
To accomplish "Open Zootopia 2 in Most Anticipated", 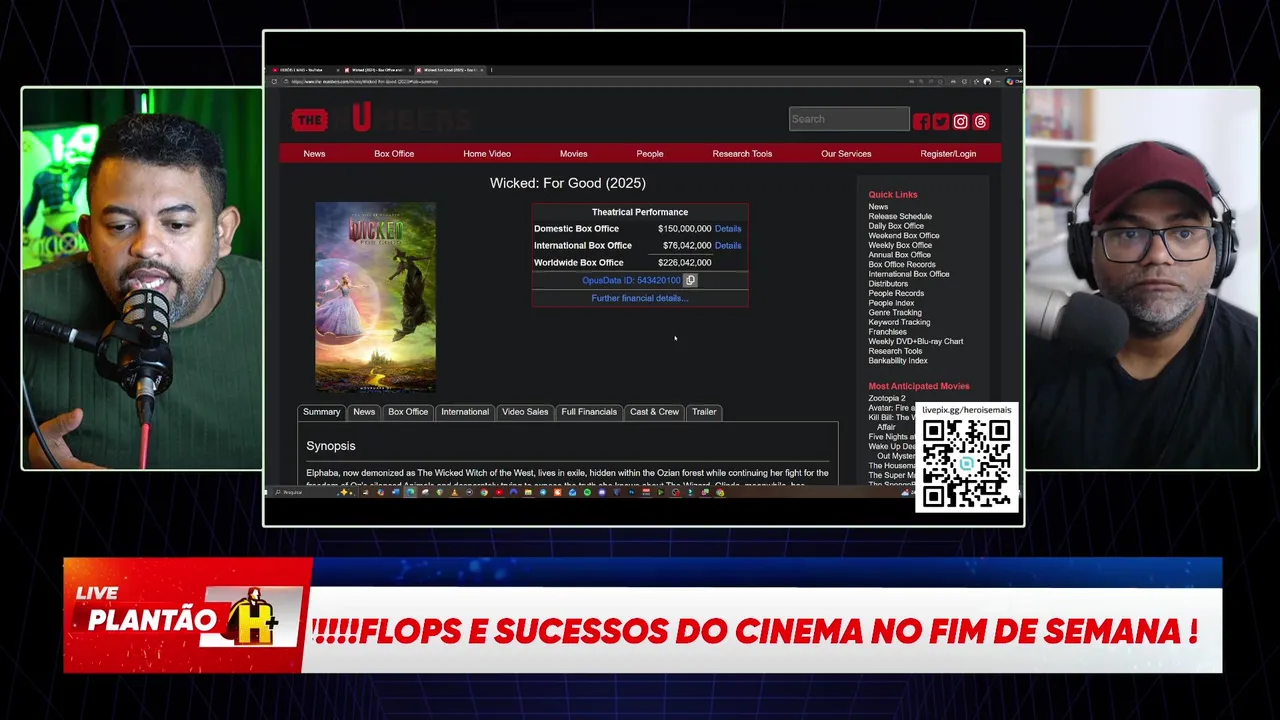I will 887,399.
